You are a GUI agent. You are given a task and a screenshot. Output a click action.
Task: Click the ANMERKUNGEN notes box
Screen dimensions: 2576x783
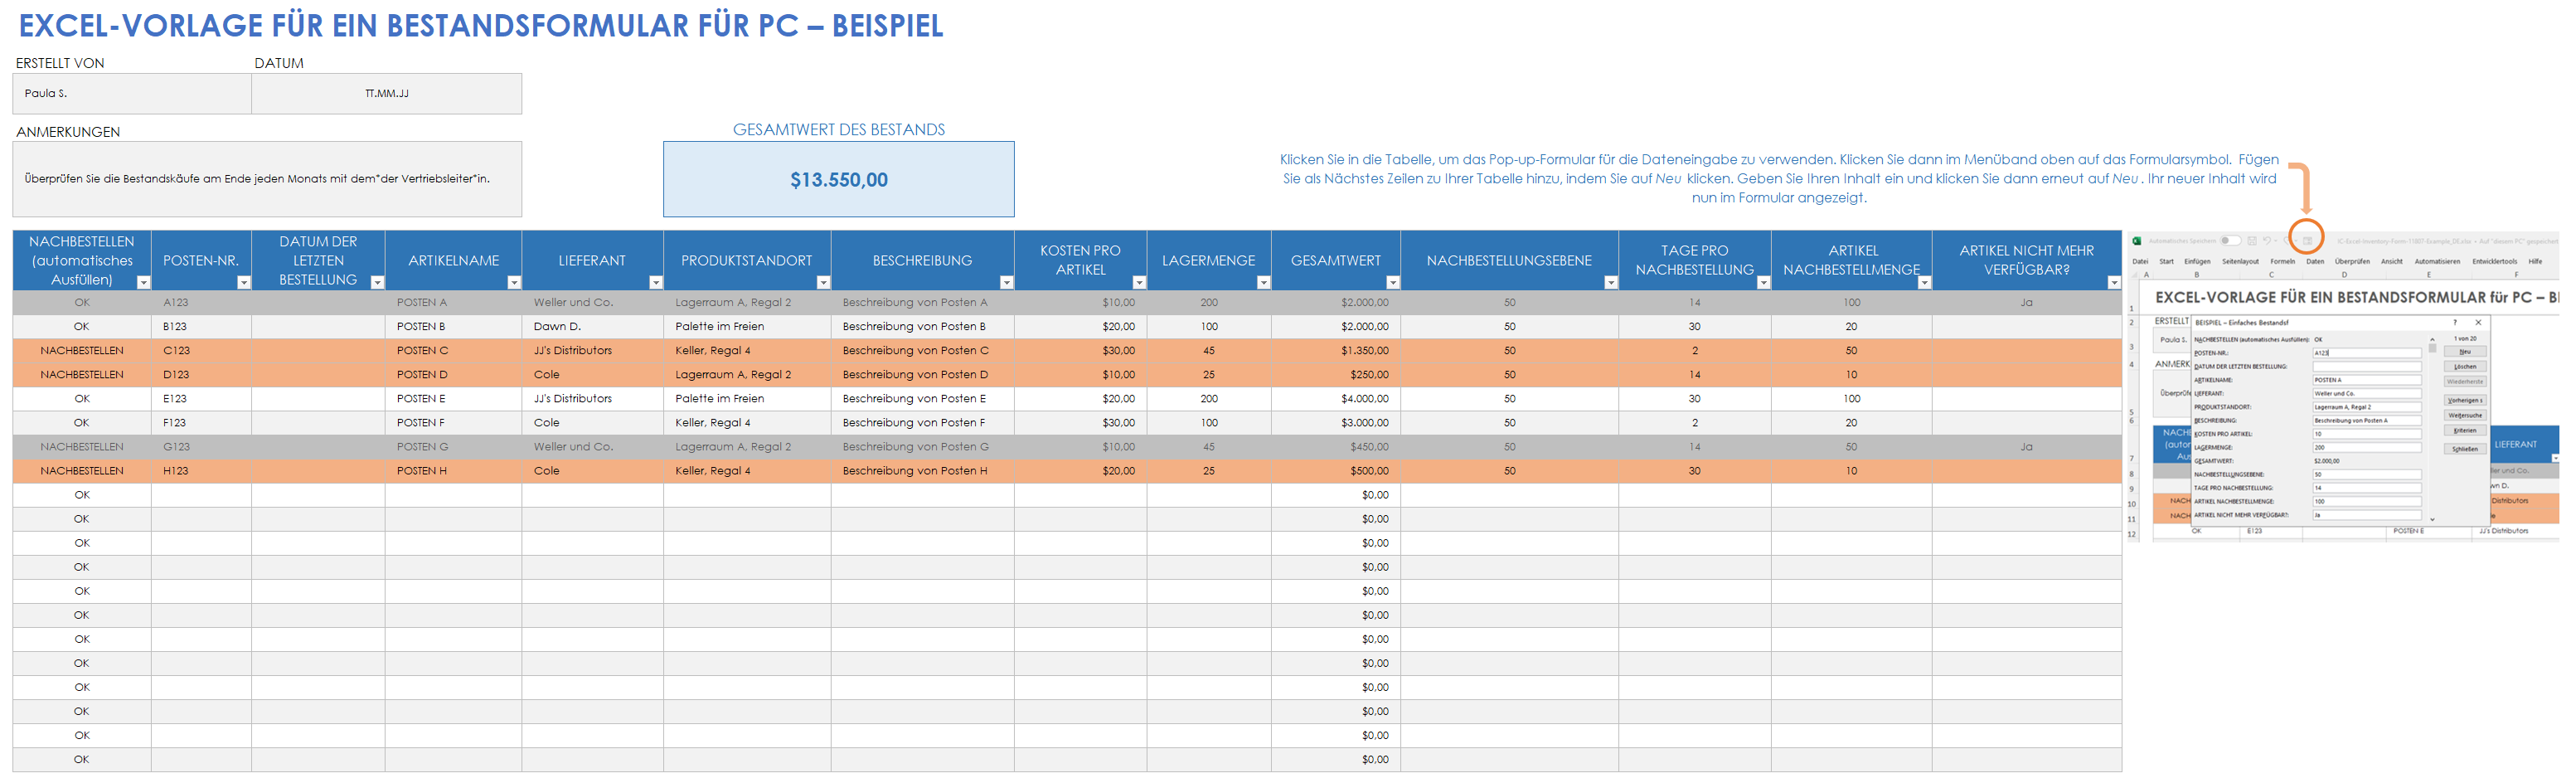[x=267, y=179]
